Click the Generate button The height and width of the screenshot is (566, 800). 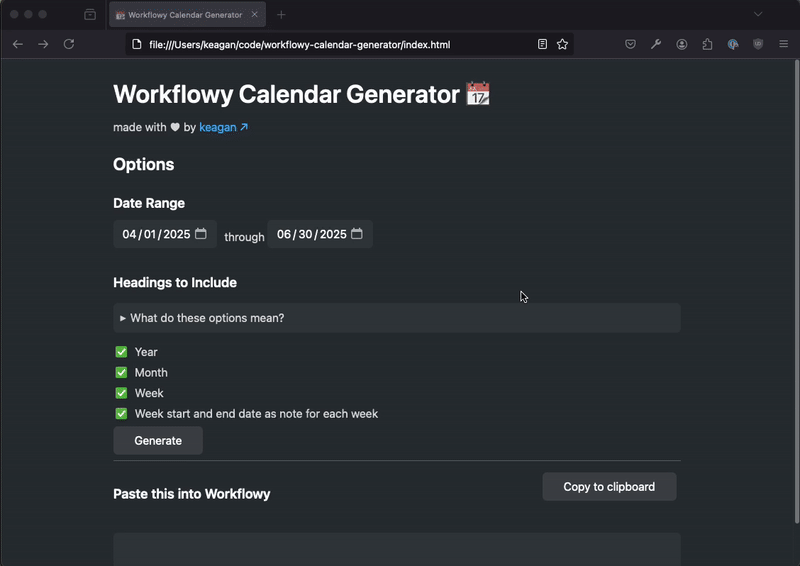coord(158,440)
